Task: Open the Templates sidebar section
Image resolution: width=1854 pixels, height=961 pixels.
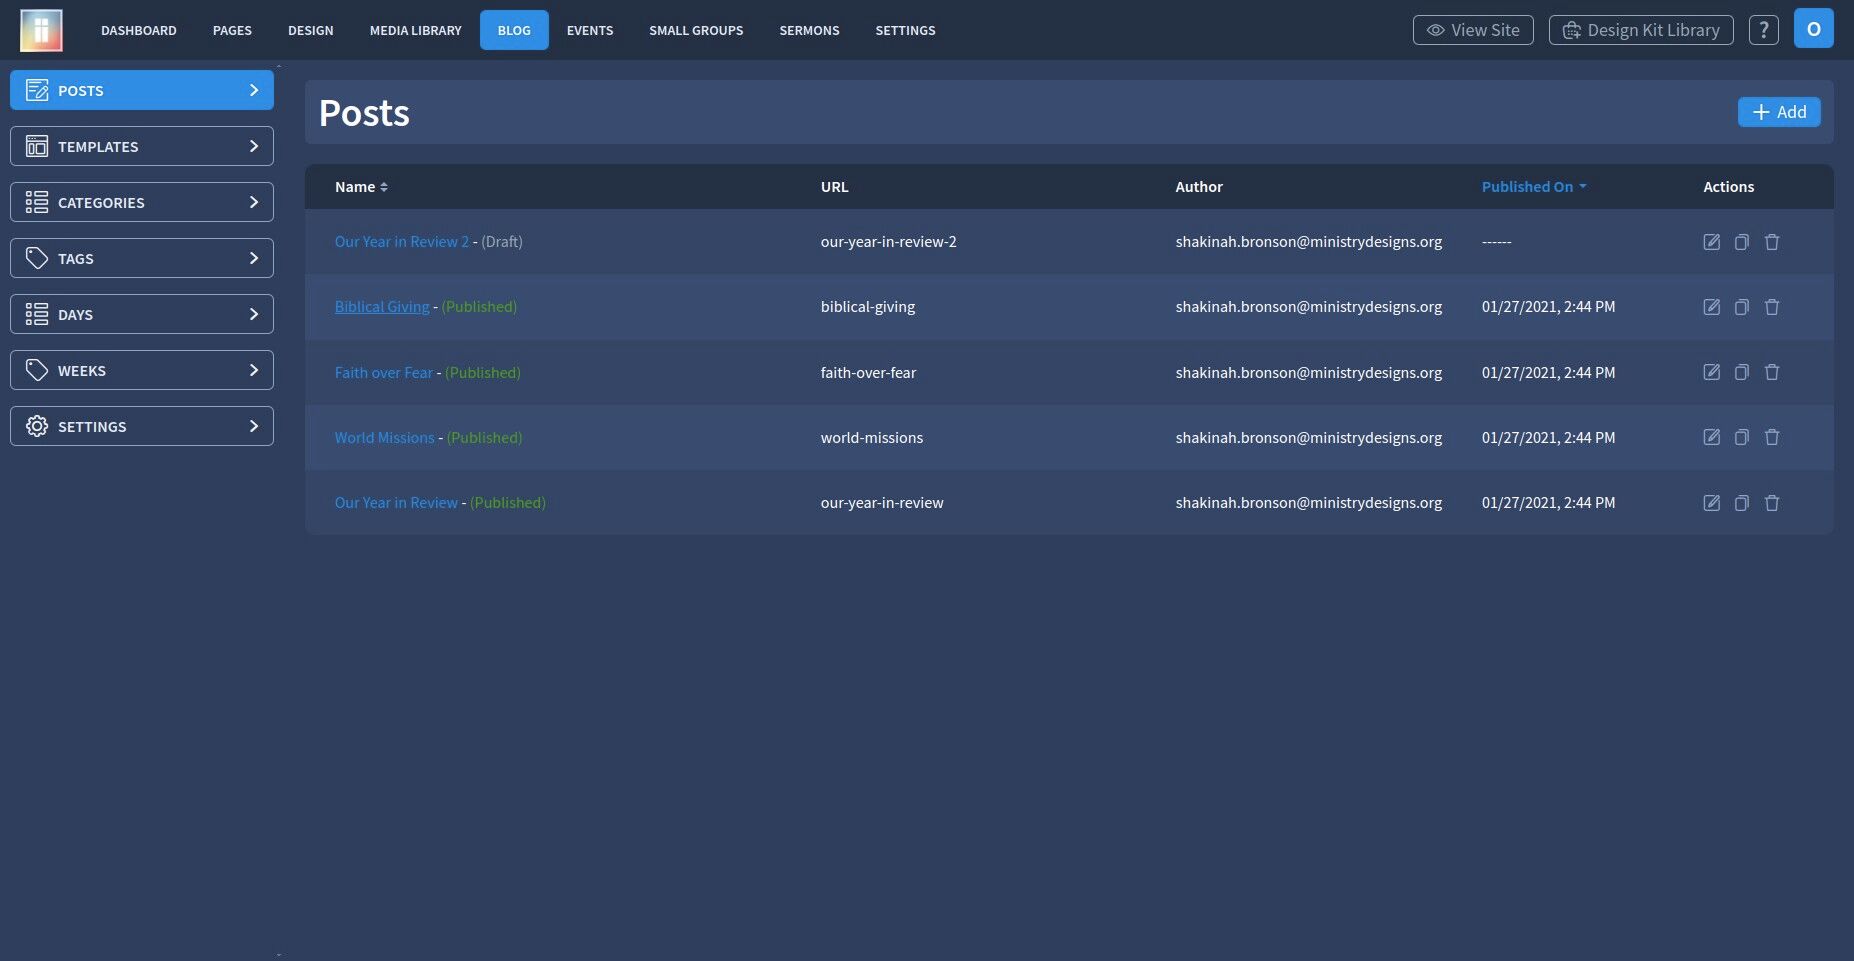Action: click(x=142, y=146)
